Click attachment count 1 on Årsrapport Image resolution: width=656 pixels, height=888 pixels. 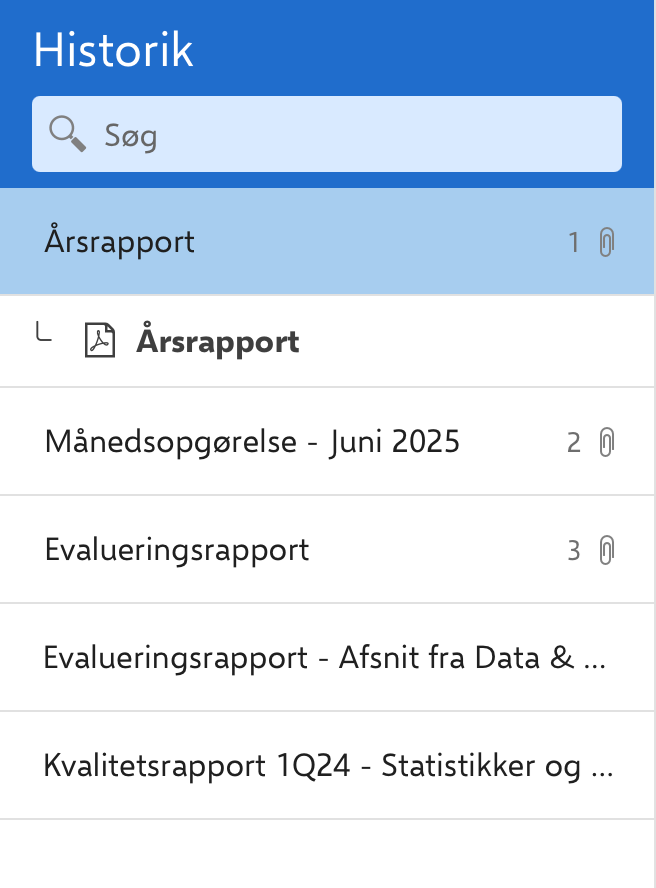pos(574,242)
